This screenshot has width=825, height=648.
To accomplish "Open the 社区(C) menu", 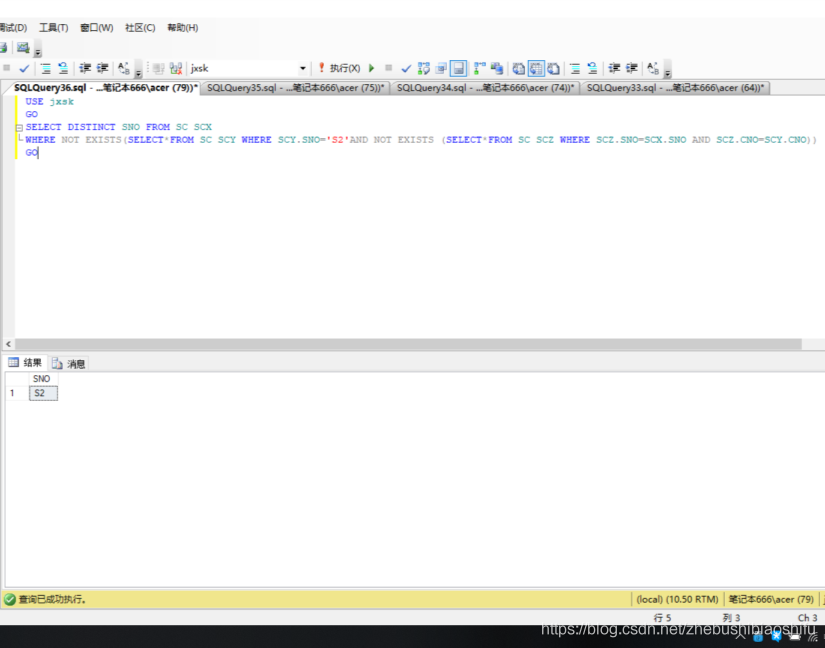I will click(140, 27).
